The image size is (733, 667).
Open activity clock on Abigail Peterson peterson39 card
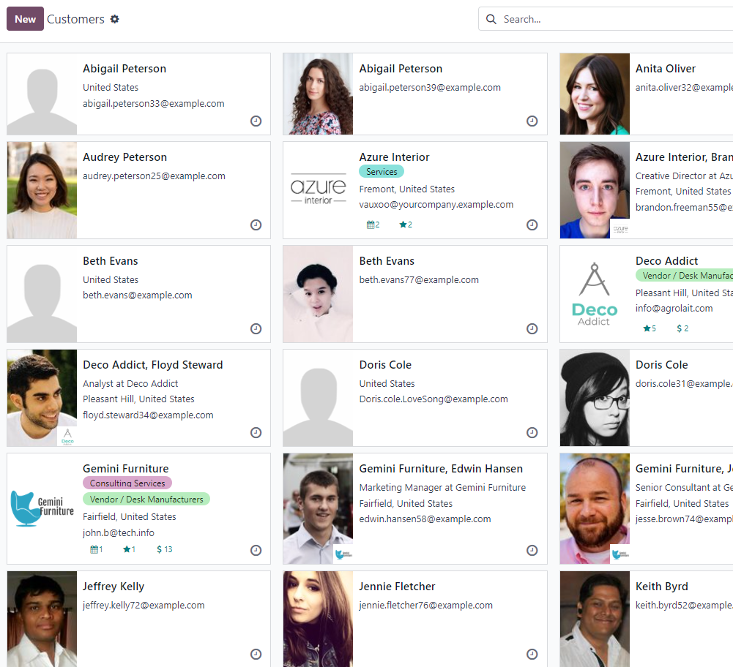point(532,121)
